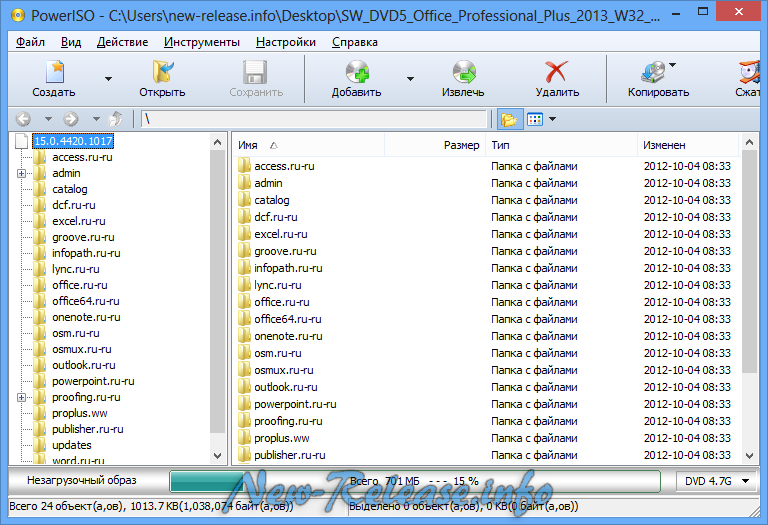768x525 pixels.
Task: Select office64.ru-ru in the folder tree
Action: pos(86,301)
